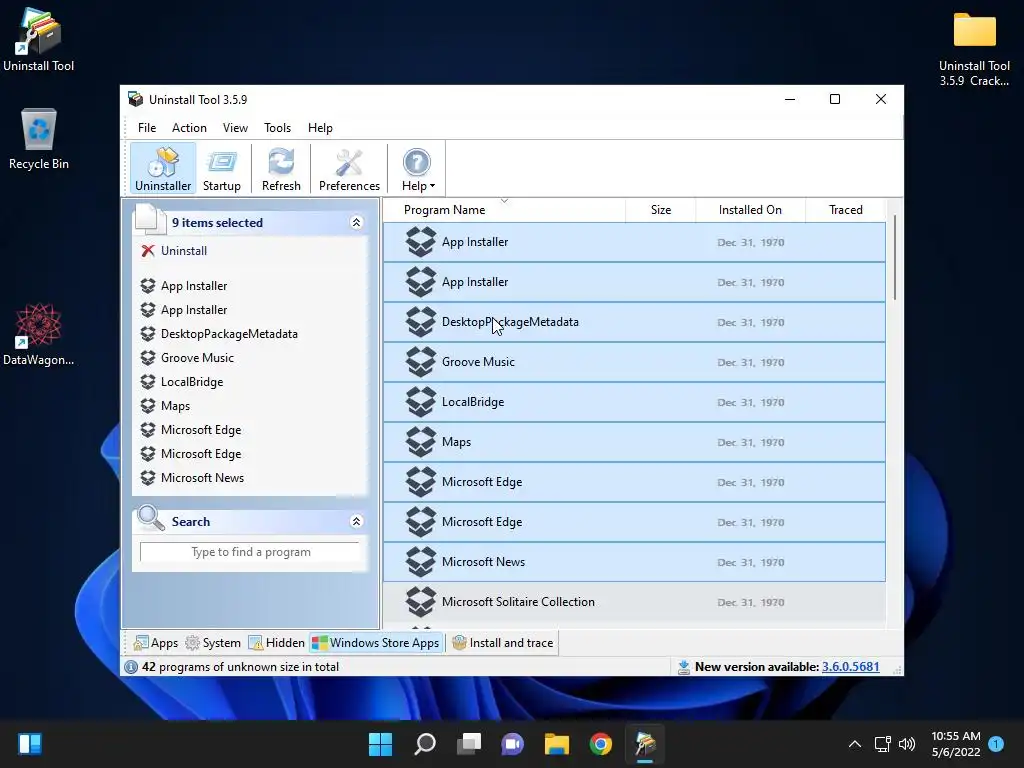This screenshot has height=768, width=1024.
Task: Click LocalBridge icon in the selected items panel
Action: point(148,381)
